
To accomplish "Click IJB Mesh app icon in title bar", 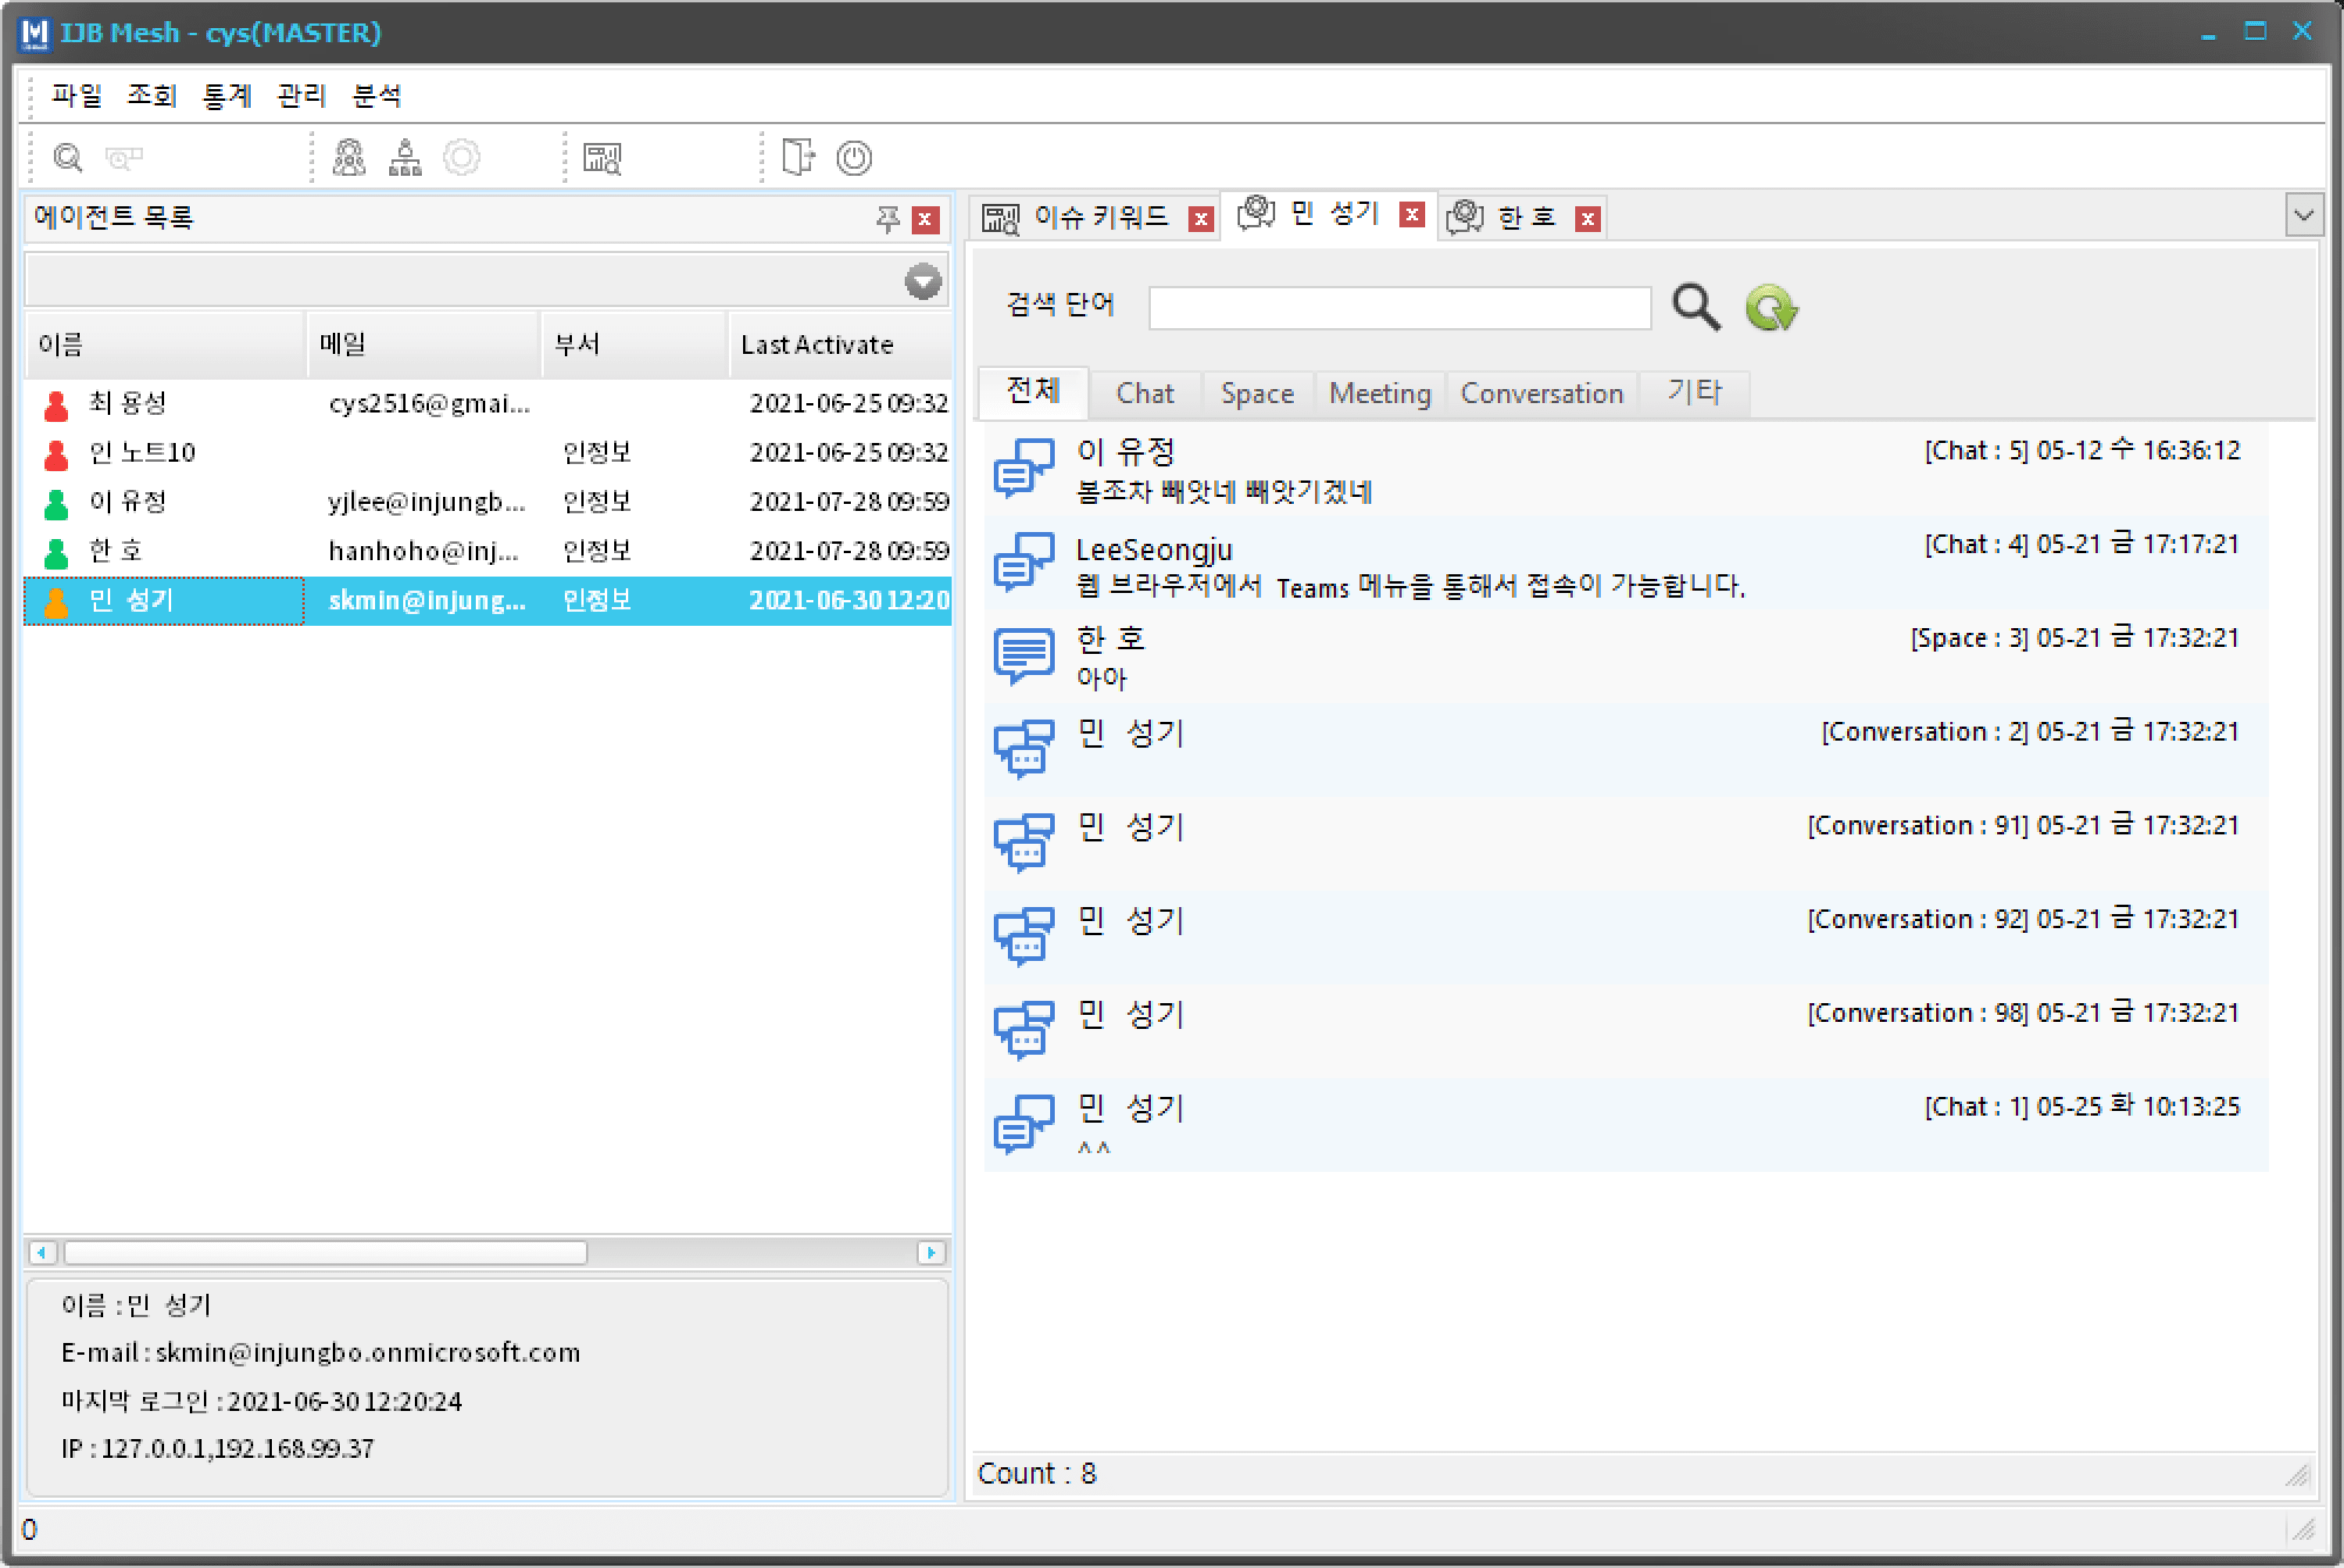I will tap(34, 33).
